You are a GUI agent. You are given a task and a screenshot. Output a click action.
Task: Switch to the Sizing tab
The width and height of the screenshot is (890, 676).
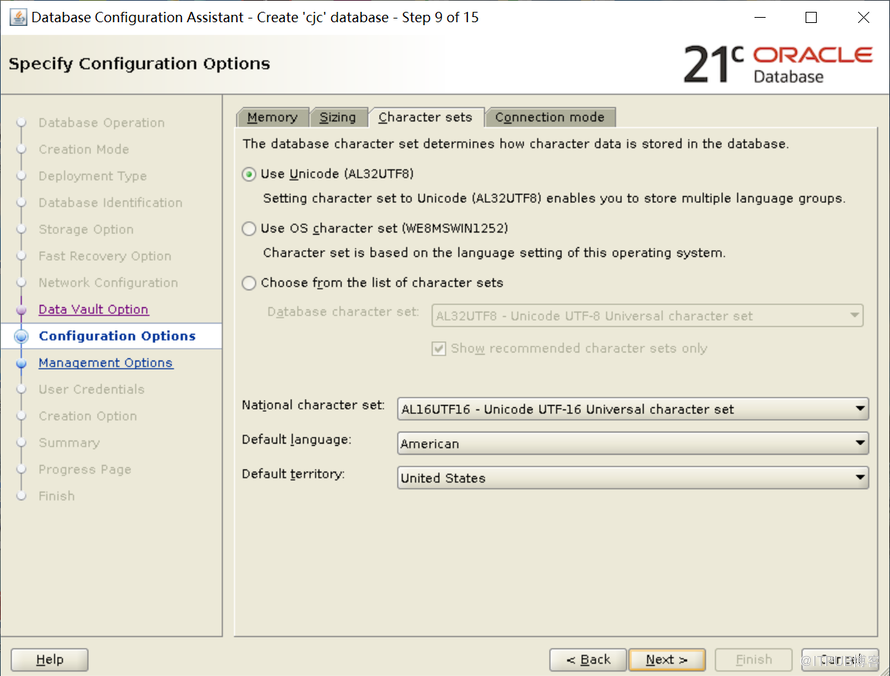pos(338,117)
